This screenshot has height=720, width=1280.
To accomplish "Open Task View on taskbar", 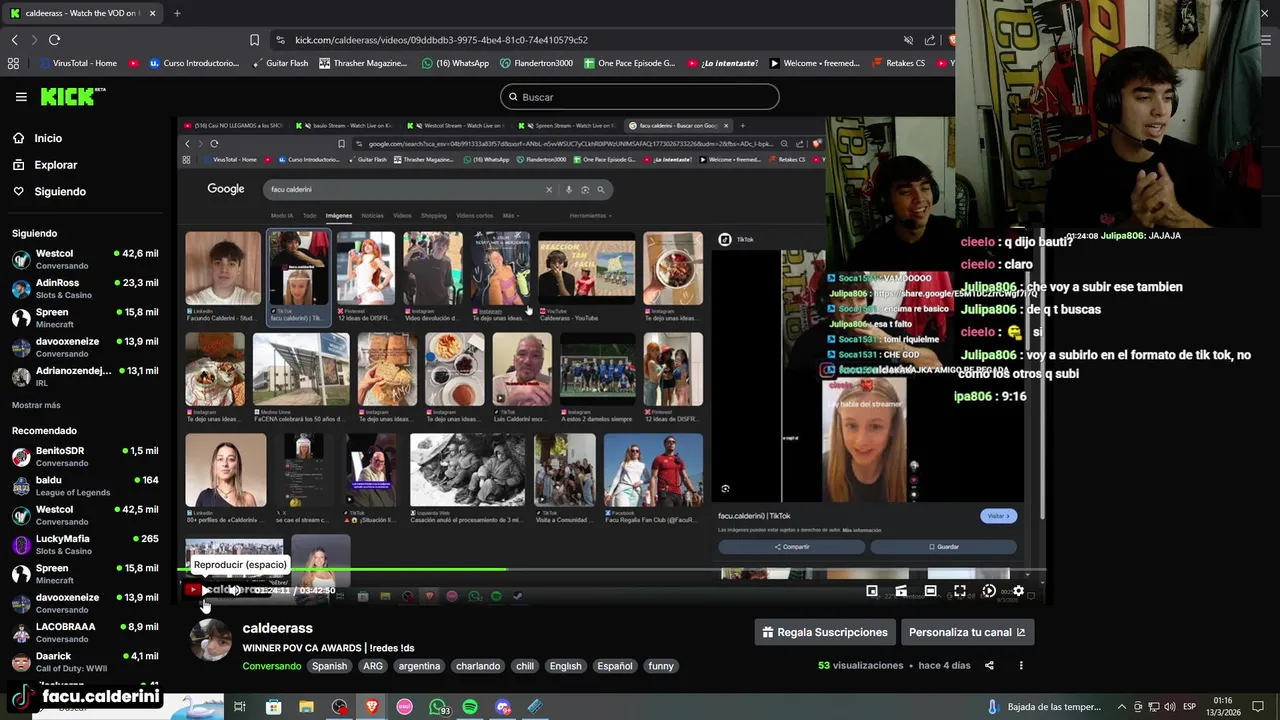I will tap(240, 707).
